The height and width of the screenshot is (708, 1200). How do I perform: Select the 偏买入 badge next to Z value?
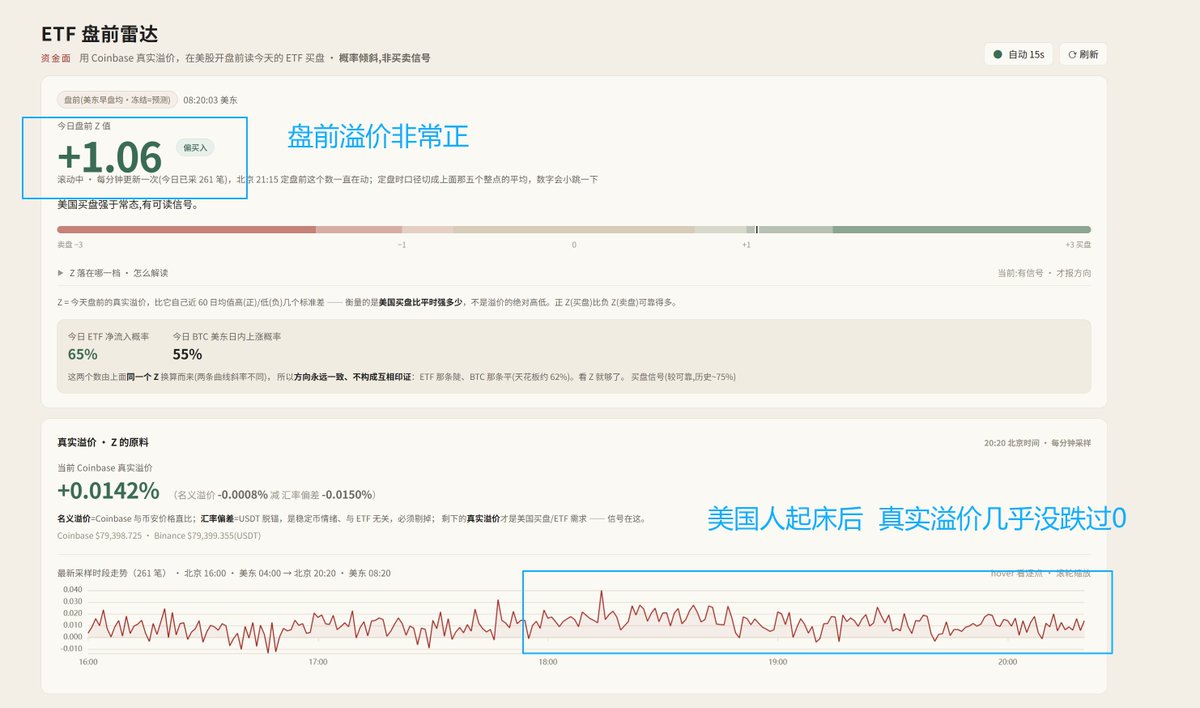coord(195,148)
